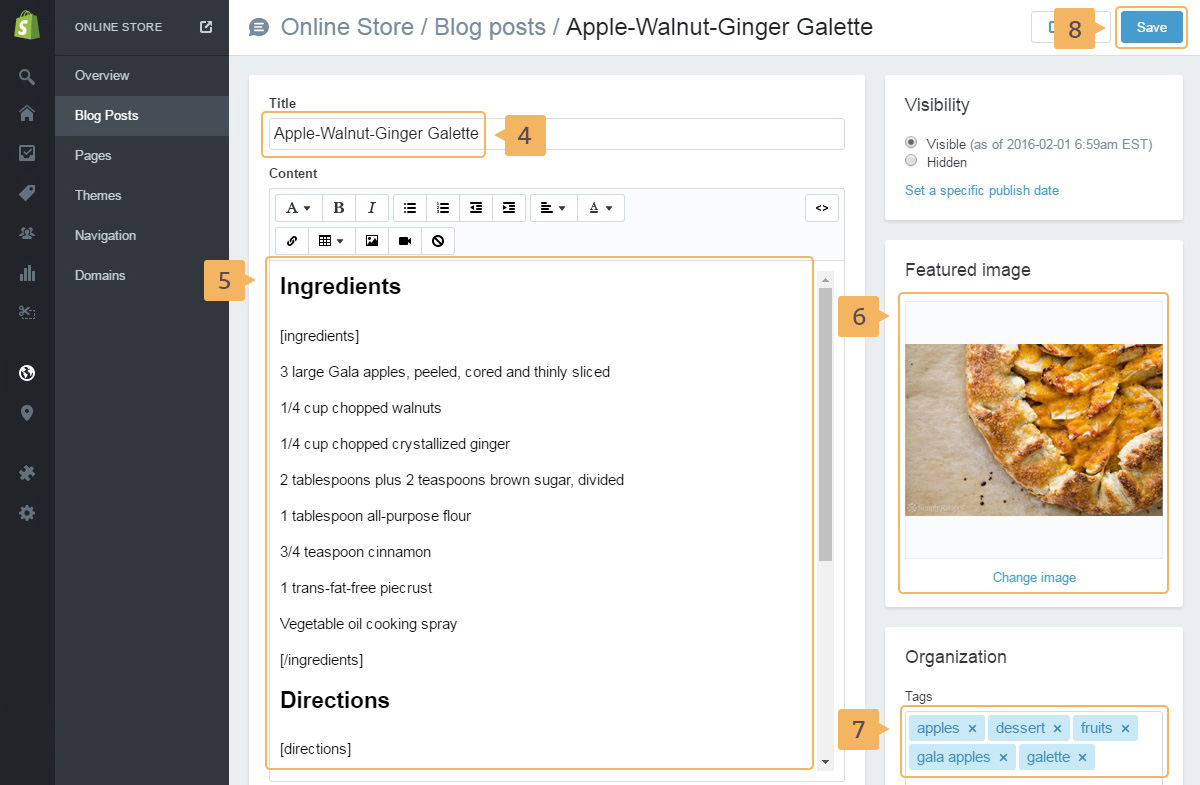This screenshot has width=1200, height=785.
Task: Go to the Navigation section
Action: point(105,235)
